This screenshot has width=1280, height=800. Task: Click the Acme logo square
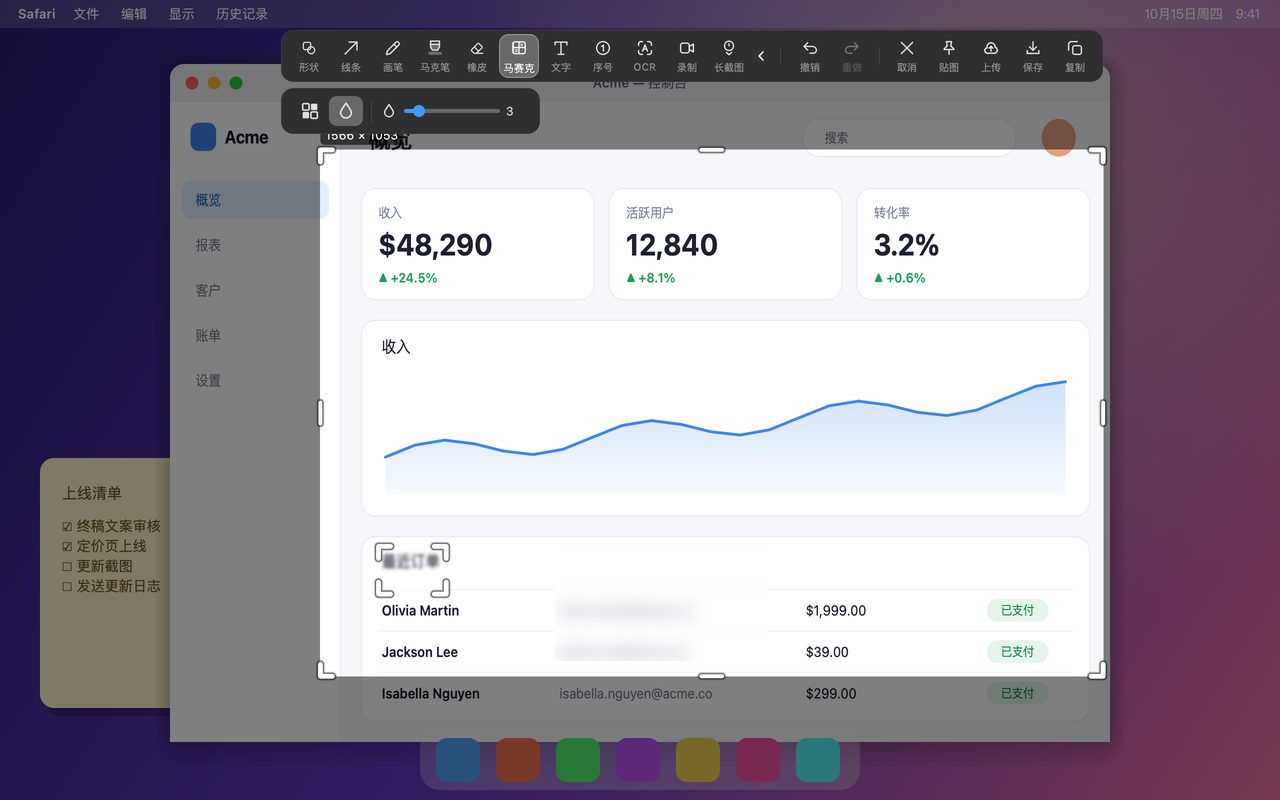tap(203, 137)
